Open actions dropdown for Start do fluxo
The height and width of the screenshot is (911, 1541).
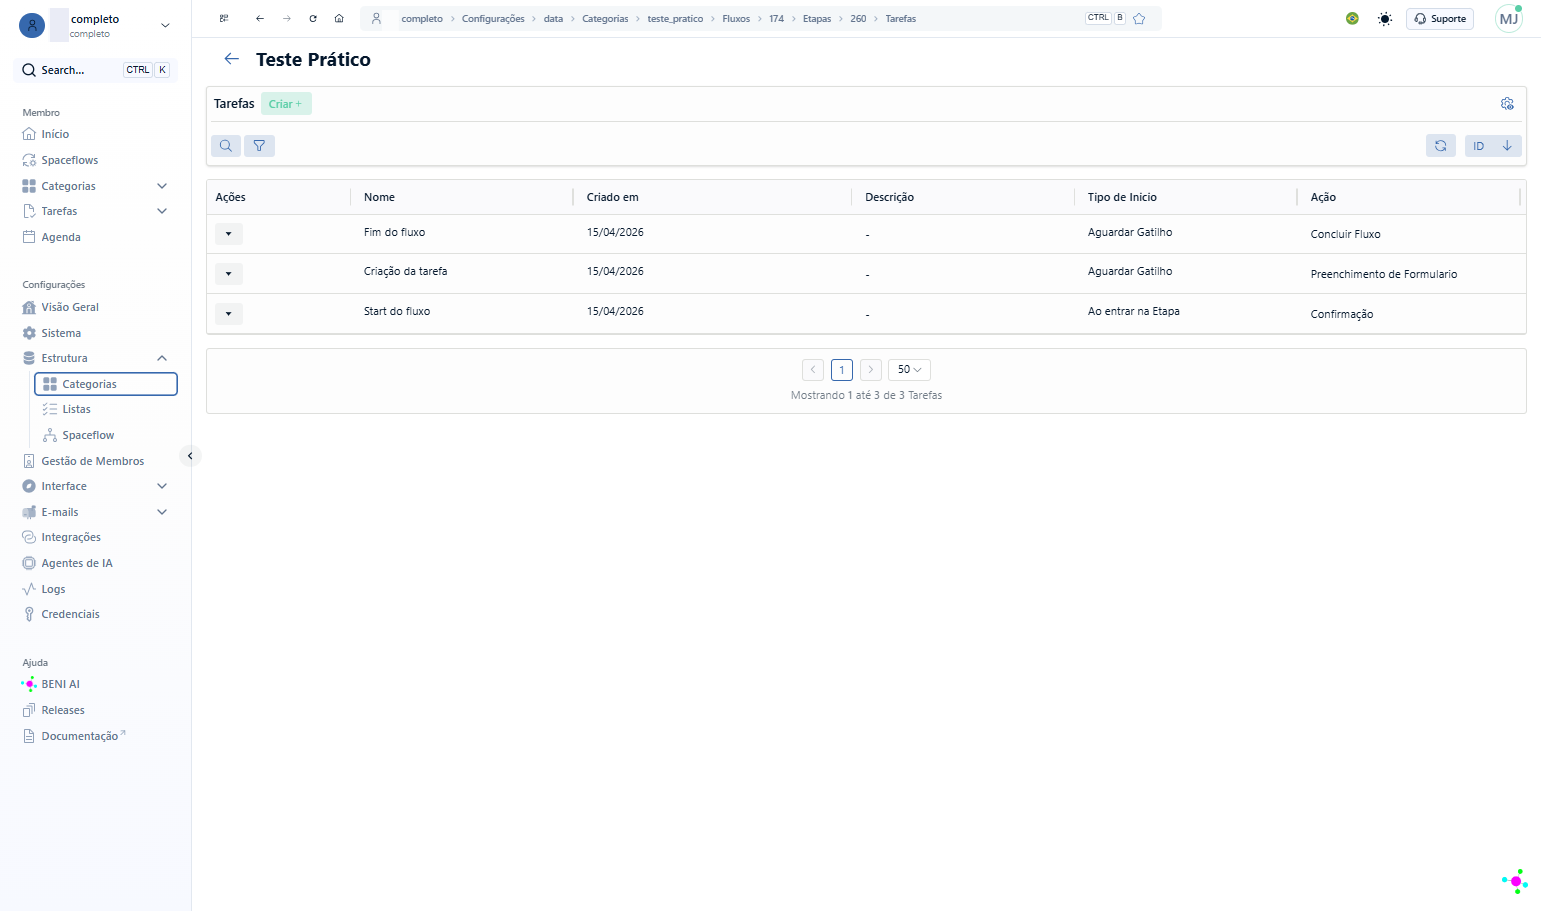tap(229, 314)
